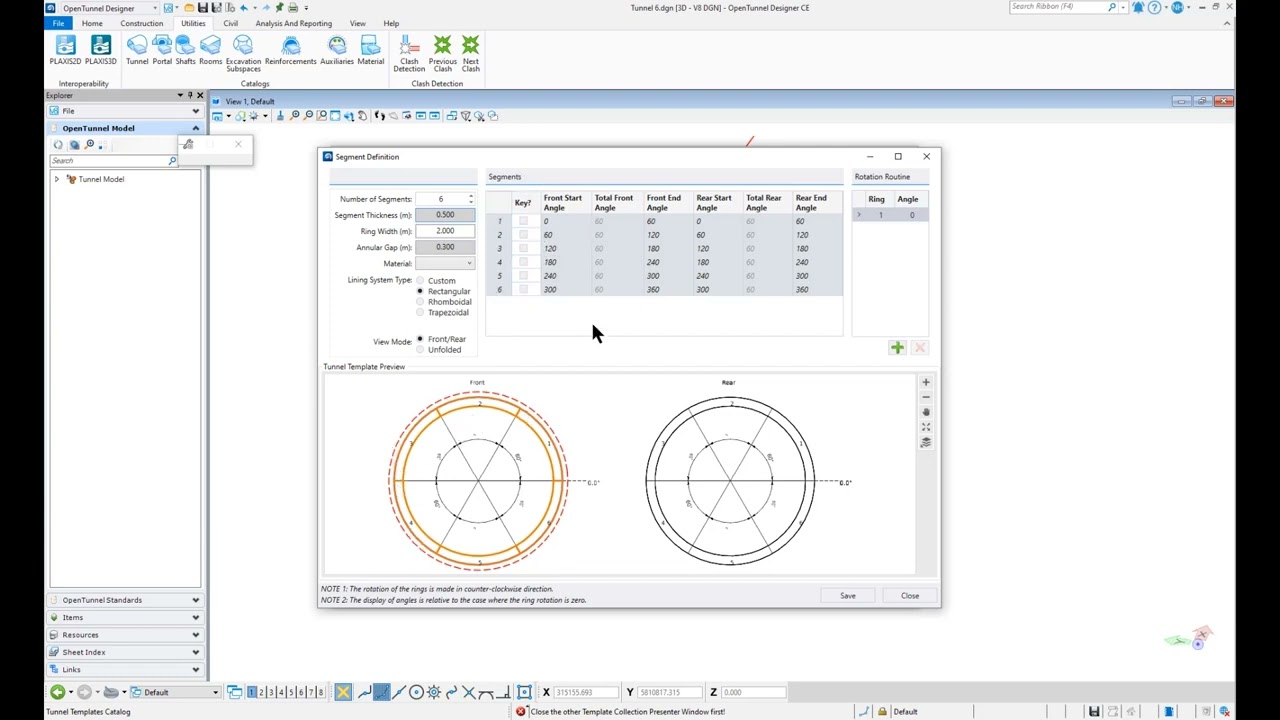This screenshot has height=720, width=1280.
Task: Open the Help ribbon tab
Action: (x=391, y=23)
